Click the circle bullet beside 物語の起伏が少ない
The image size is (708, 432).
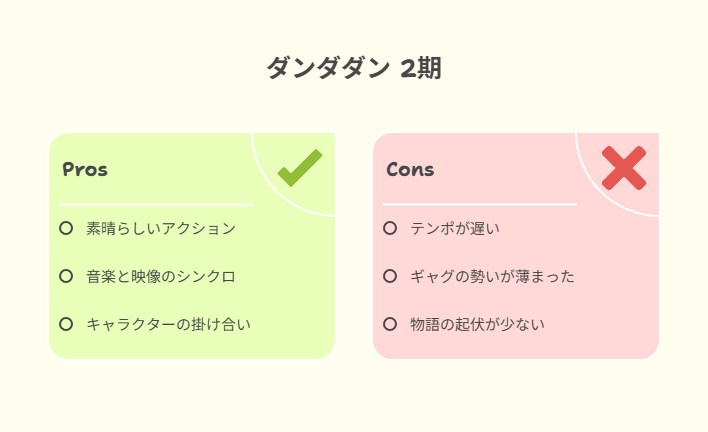(390, 324)
